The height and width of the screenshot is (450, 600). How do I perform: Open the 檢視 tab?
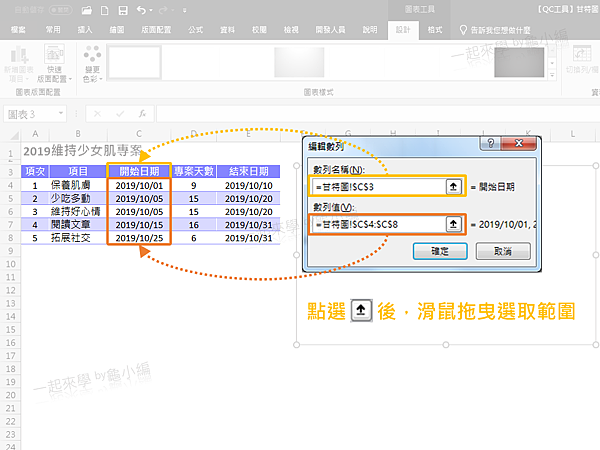point(291,30)
